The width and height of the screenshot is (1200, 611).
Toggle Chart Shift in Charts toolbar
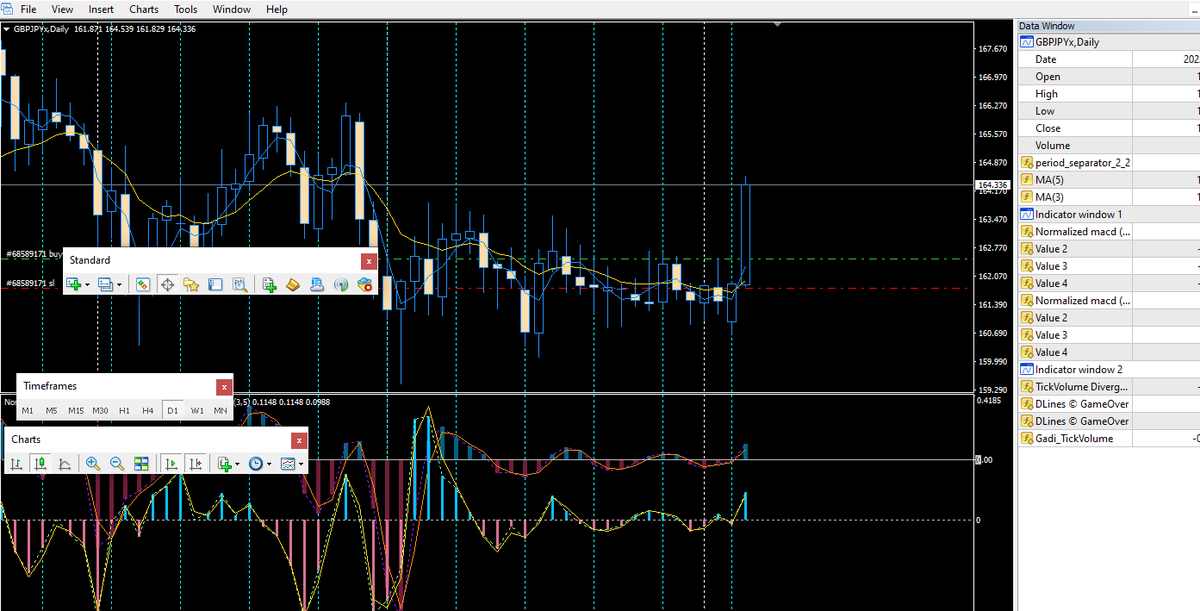195,464
